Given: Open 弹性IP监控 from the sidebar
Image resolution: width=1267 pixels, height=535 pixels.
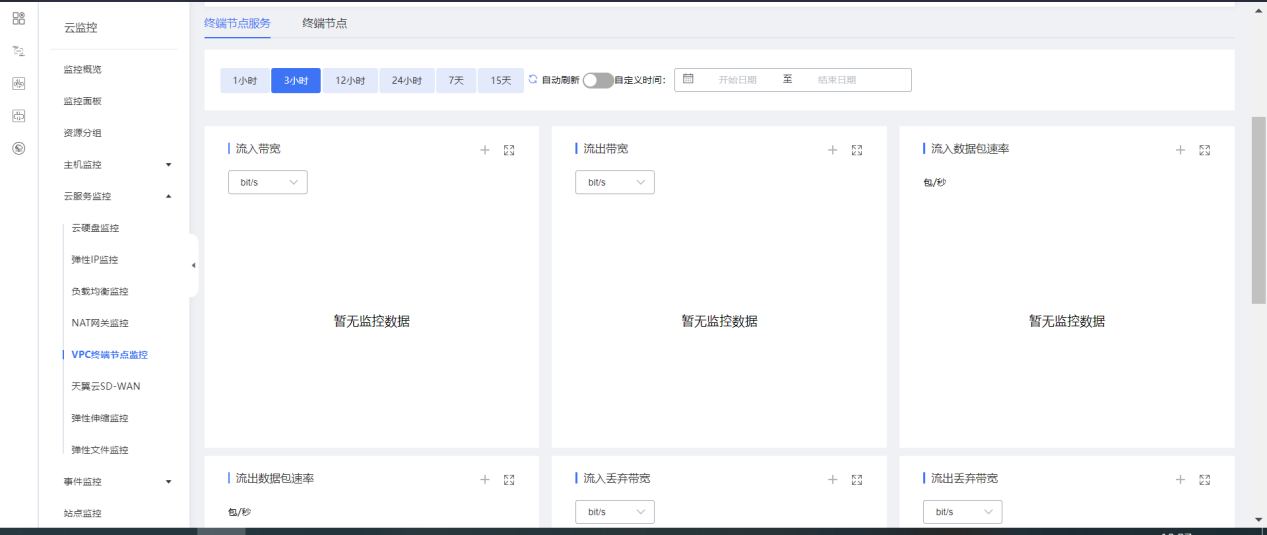Looking at the screenshot, I should 95,260.
